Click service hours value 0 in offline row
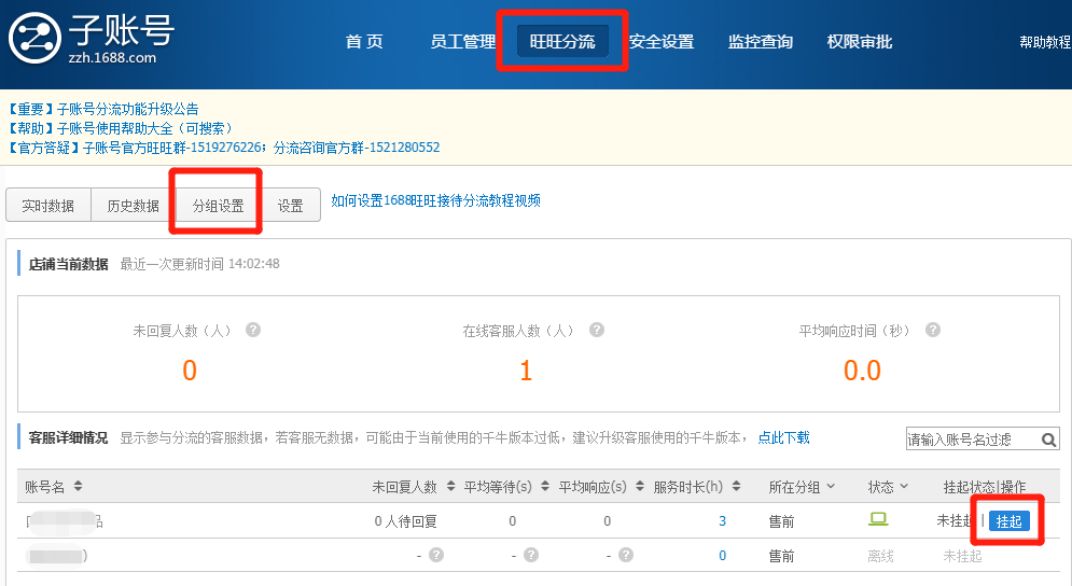The width and height of the screenshot is (1072, 586). (722, 555)
